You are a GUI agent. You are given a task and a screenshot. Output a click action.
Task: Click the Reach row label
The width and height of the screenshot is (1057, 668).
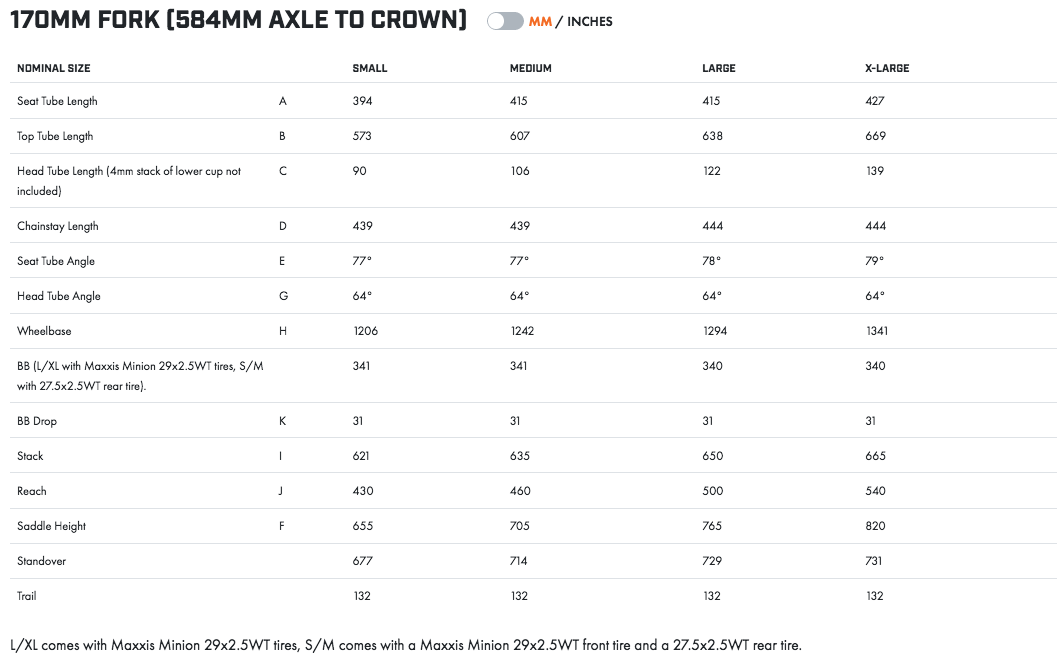coord(32,491)
